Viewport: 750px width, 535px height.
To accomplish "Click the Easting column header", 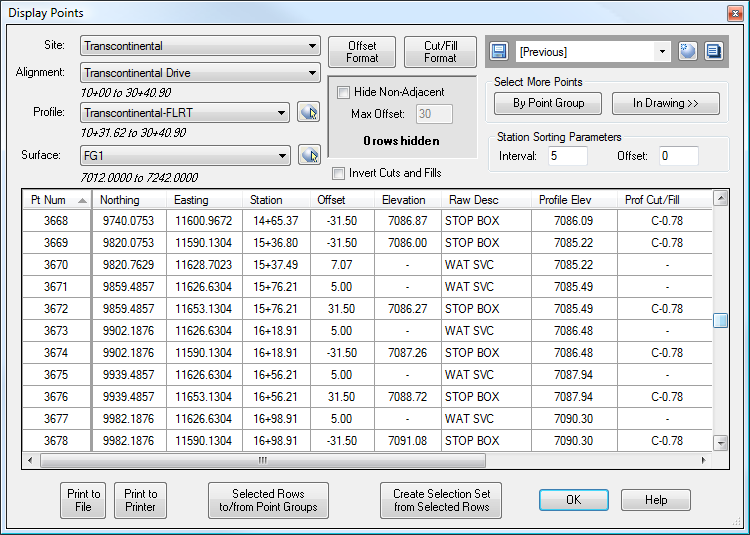I will (x=205, y=200).
